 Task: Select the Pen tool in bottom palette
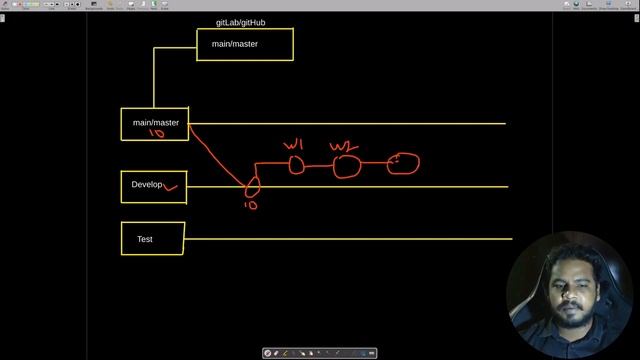[x=268, y=353]
